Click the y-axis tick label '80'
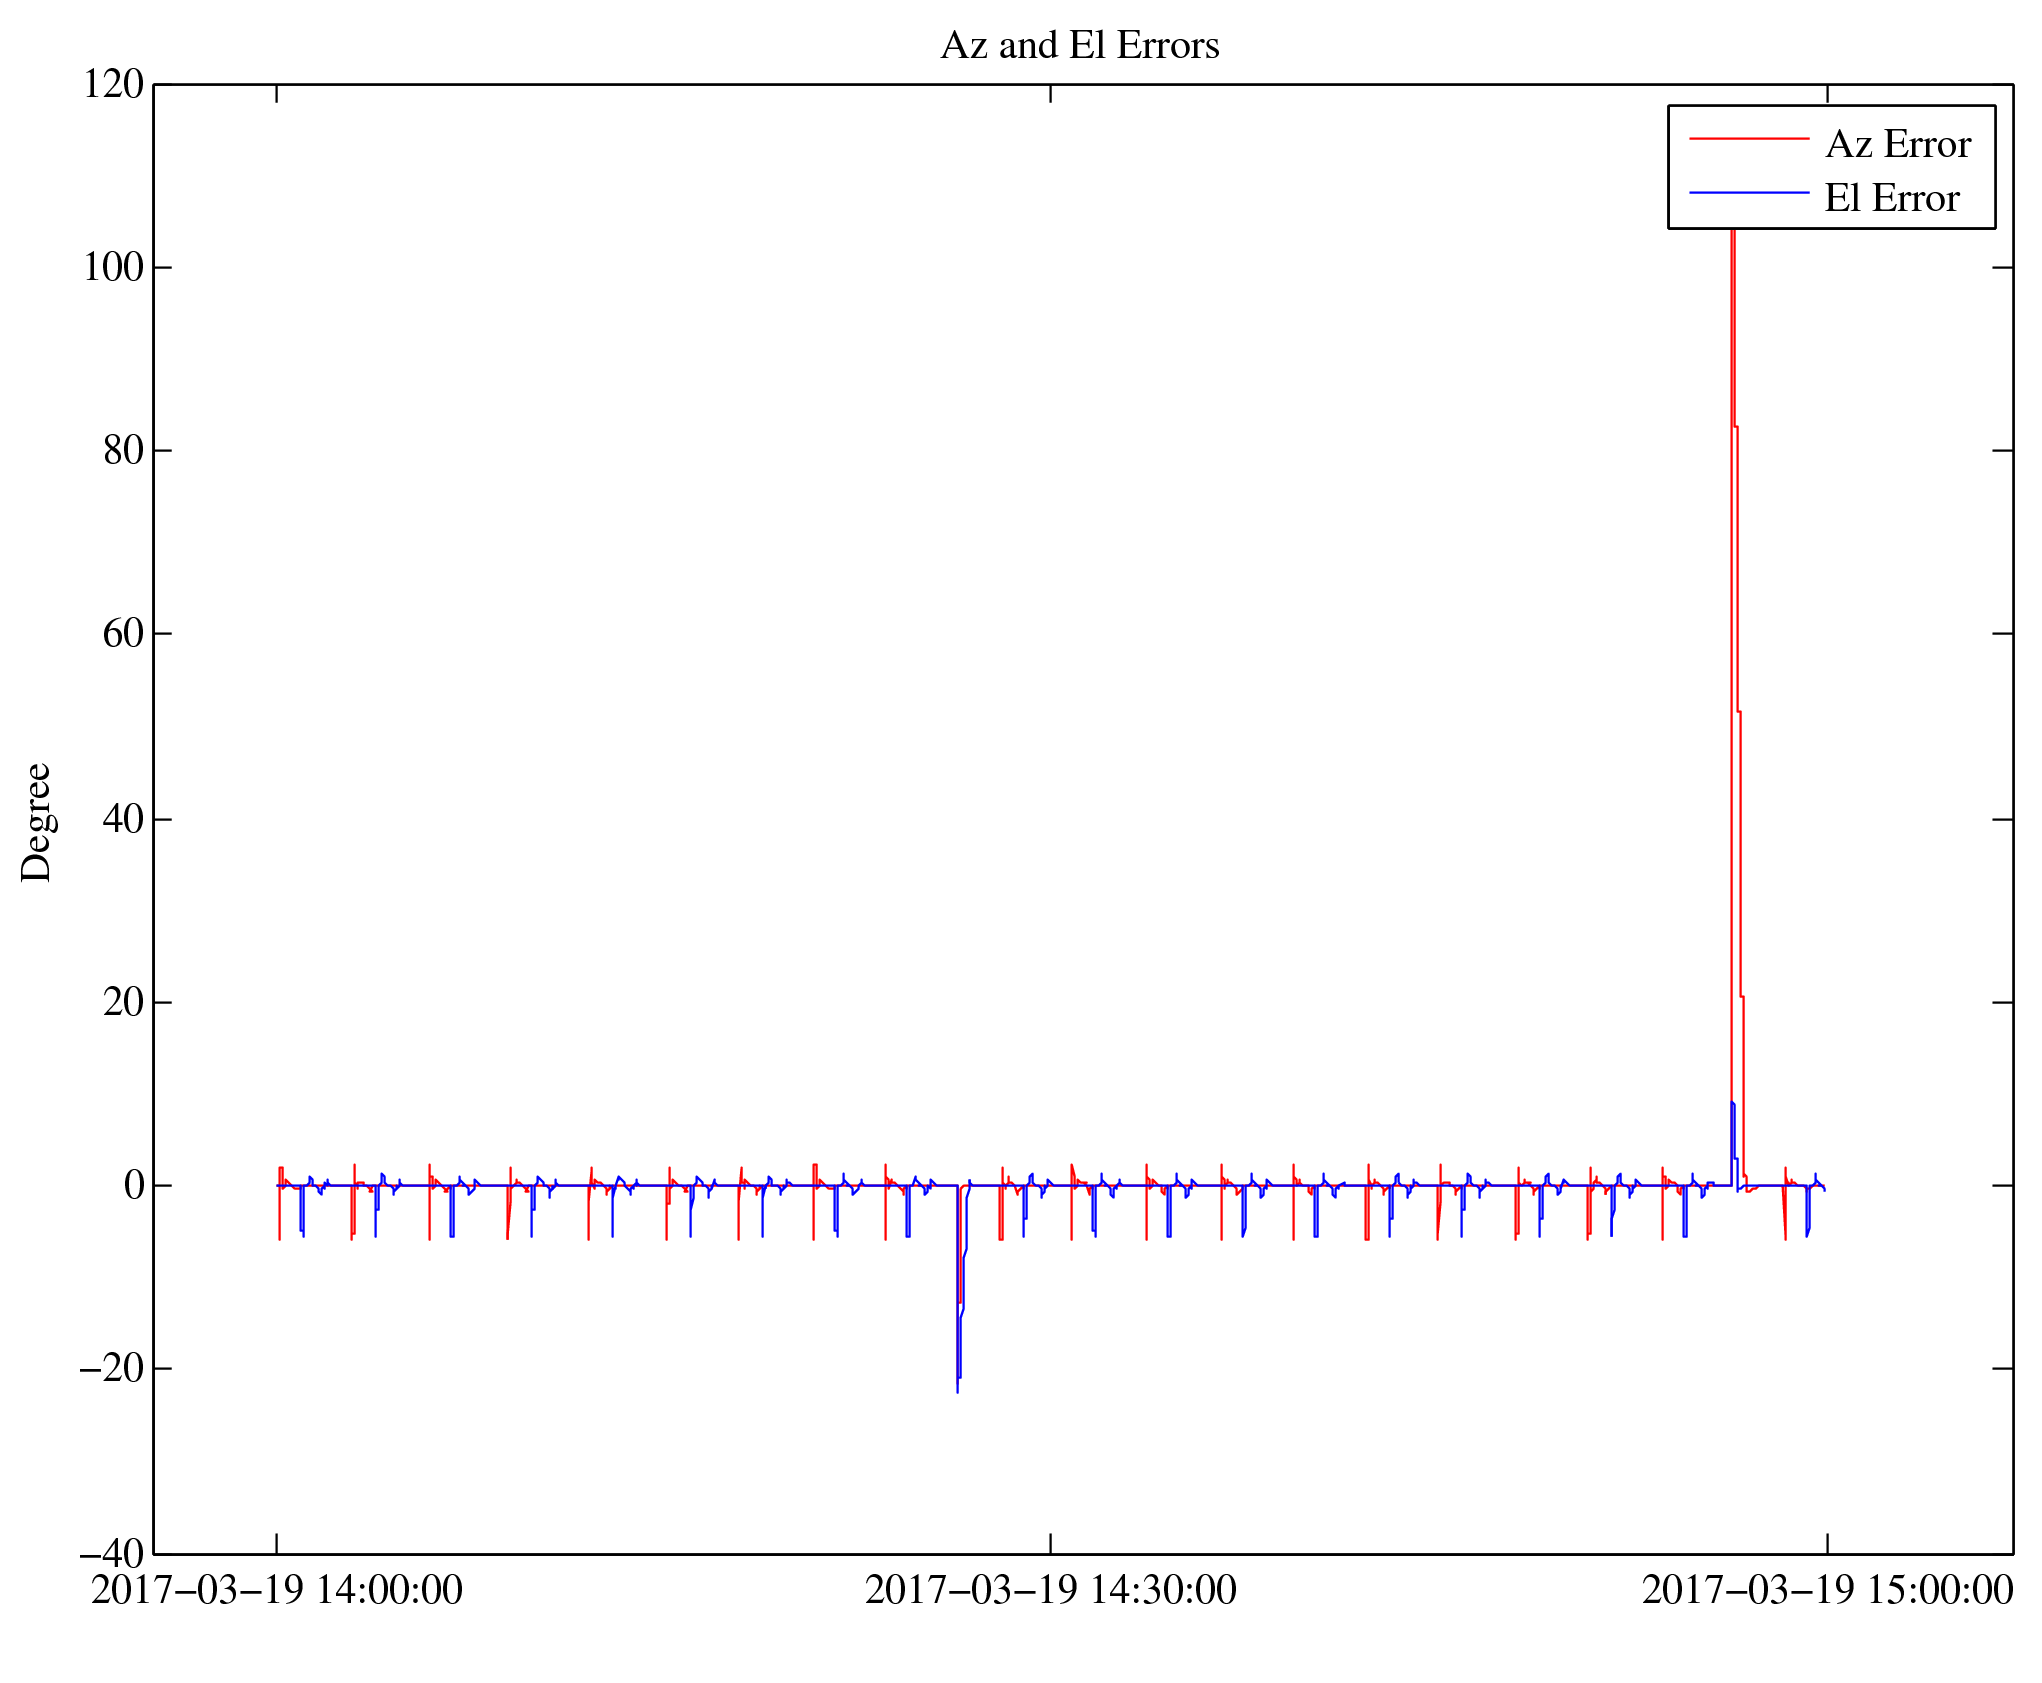2042x1683 pixels. 124,450
